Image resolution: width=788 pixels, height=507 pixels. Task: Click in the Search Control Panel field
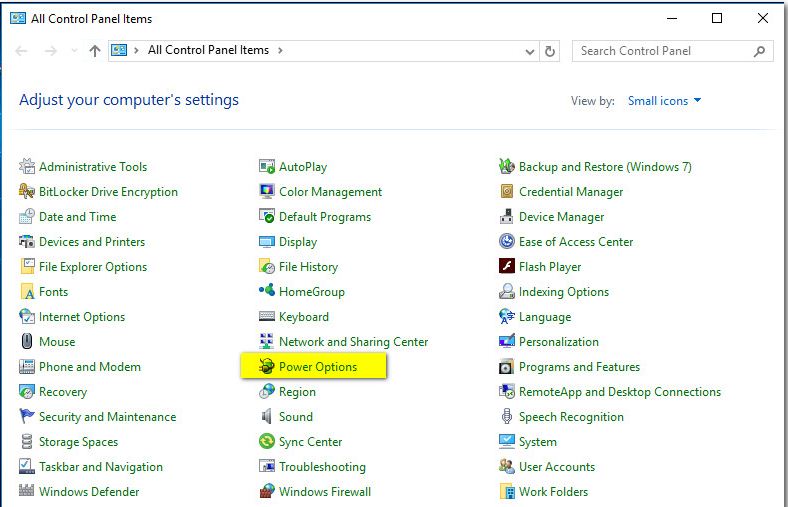click(672, 51)
